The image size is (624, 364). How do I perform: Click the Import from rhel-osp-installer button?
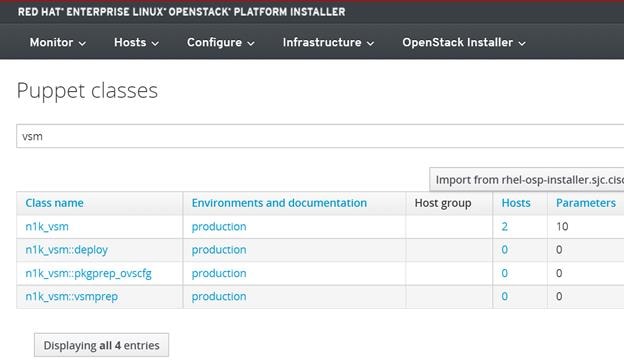(526, 179)
